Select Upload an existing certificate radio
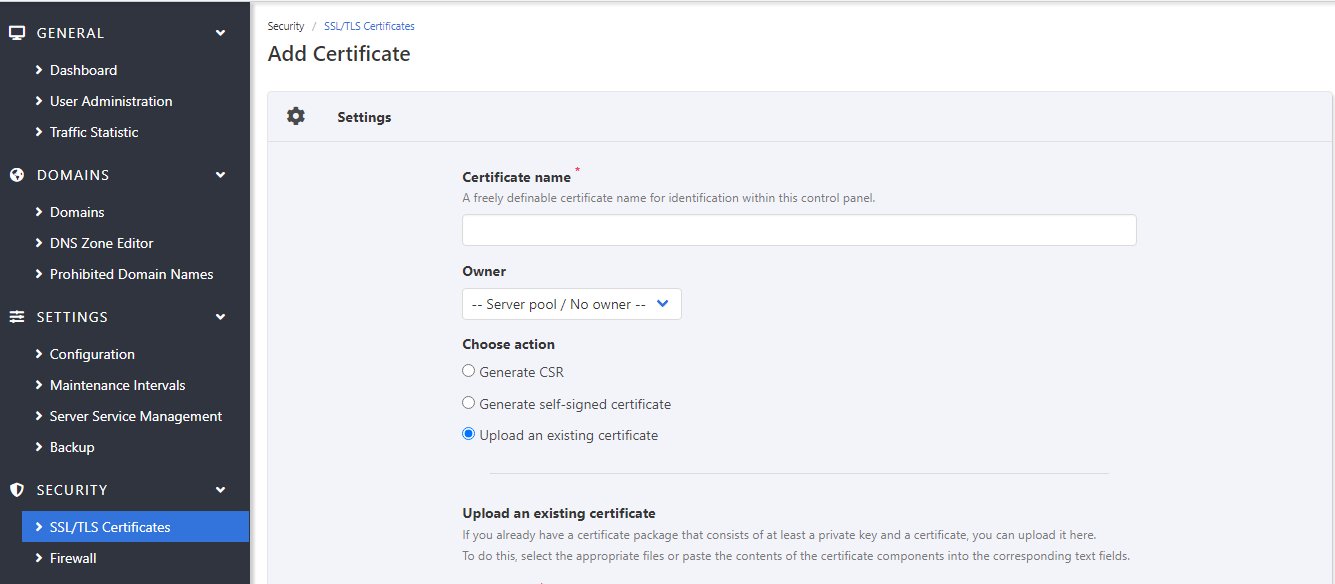1335x584 pixels. (x=468, y=435)
